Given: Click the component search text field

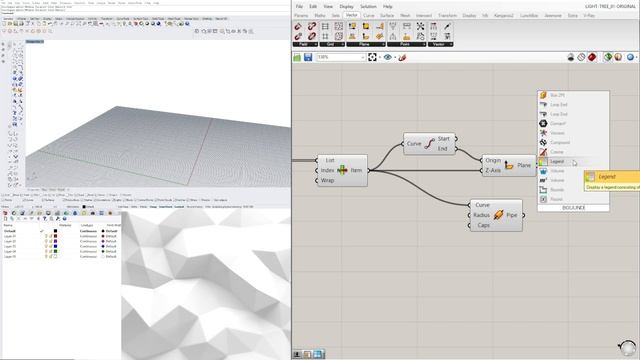Looking at the screenshot, I should coord(573,208).
